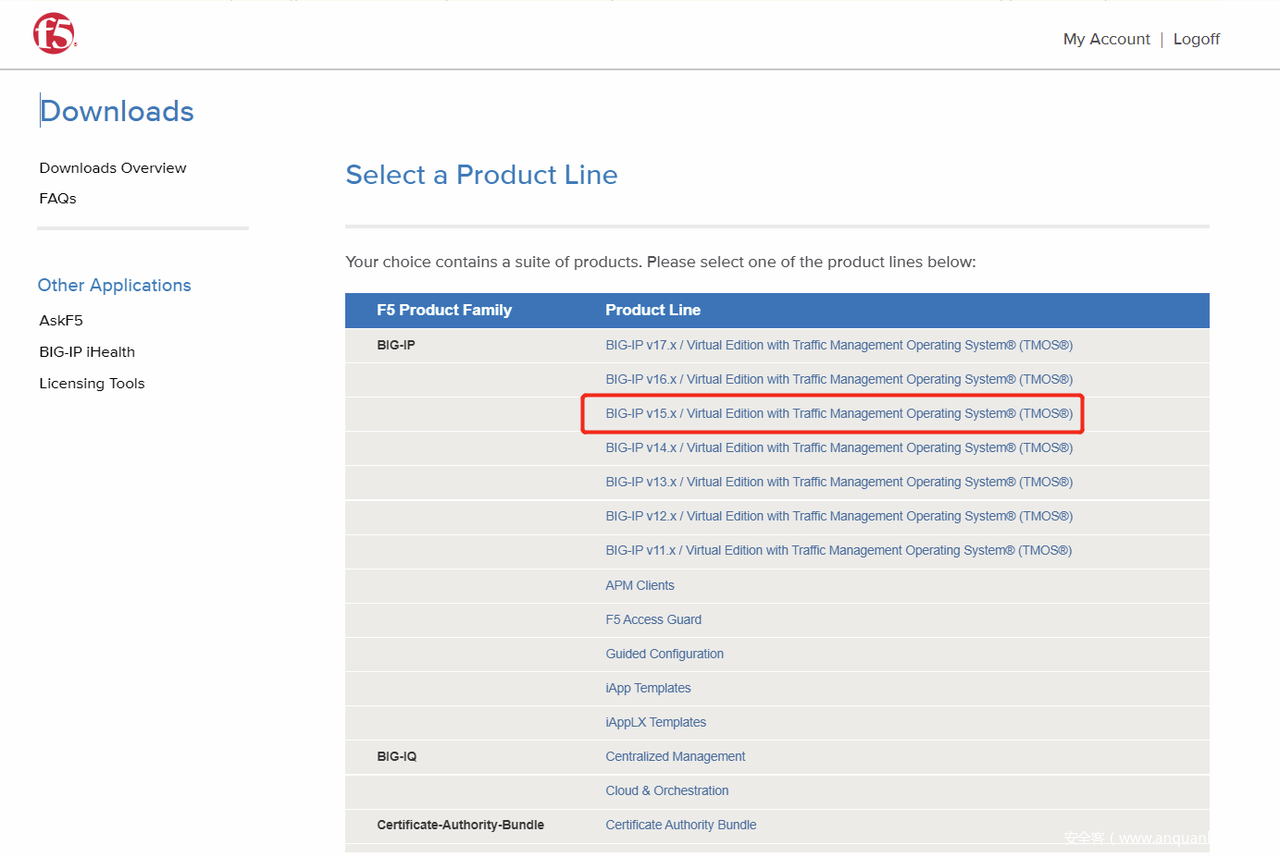Viewport: 1280px width, 857px height.
Task: Select BIG-IP v16.x product line
Action: click(838, 379)
